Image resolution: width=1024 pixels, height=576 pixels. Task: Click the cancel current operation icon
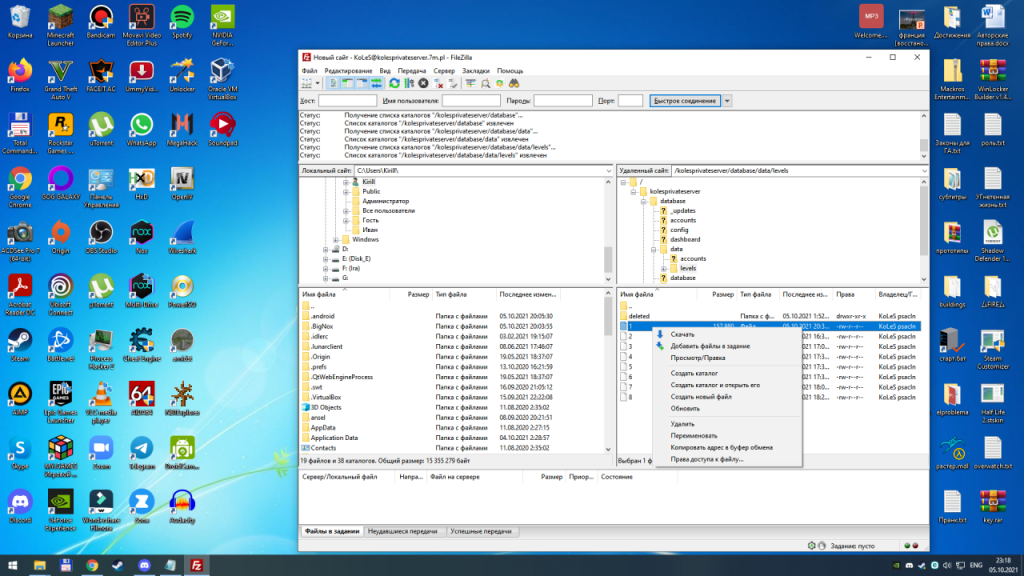pos(423,84)
